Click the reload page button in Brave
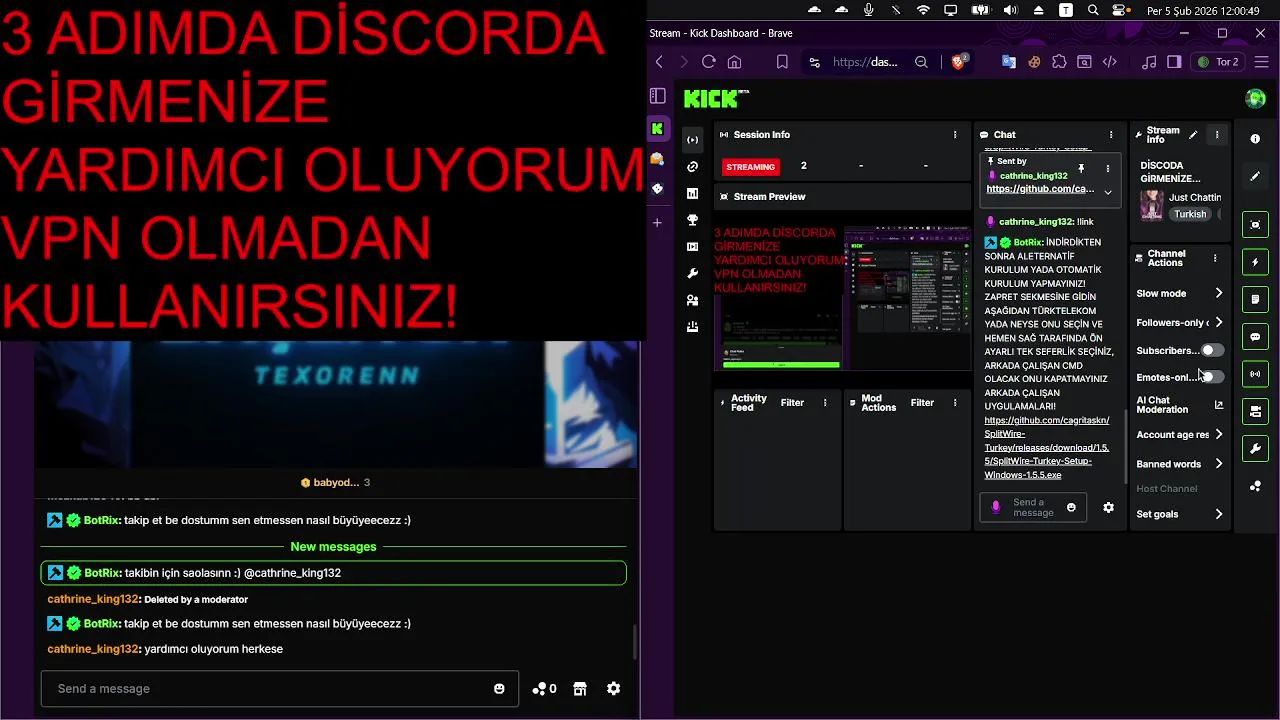 tap(708, 62)
